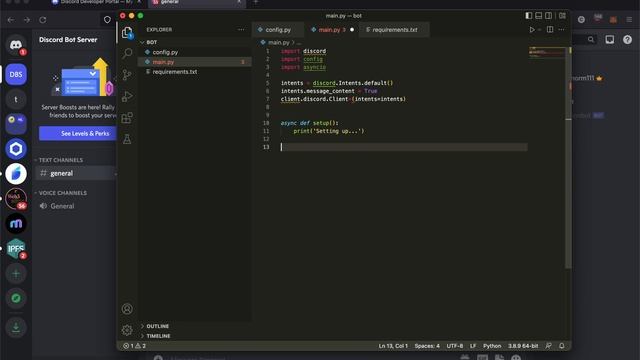Open Customize Layout icon
The image size is (640, 360).
coord(562,16)
